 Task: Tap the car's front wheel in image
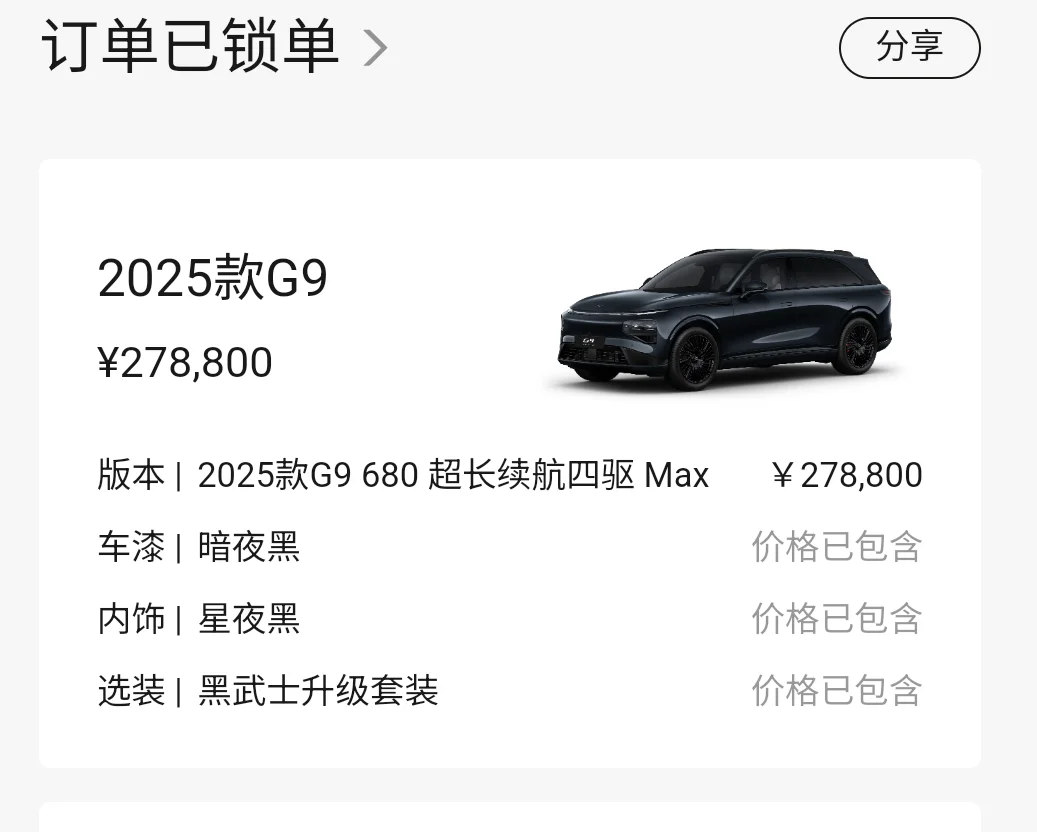(694, 358)
